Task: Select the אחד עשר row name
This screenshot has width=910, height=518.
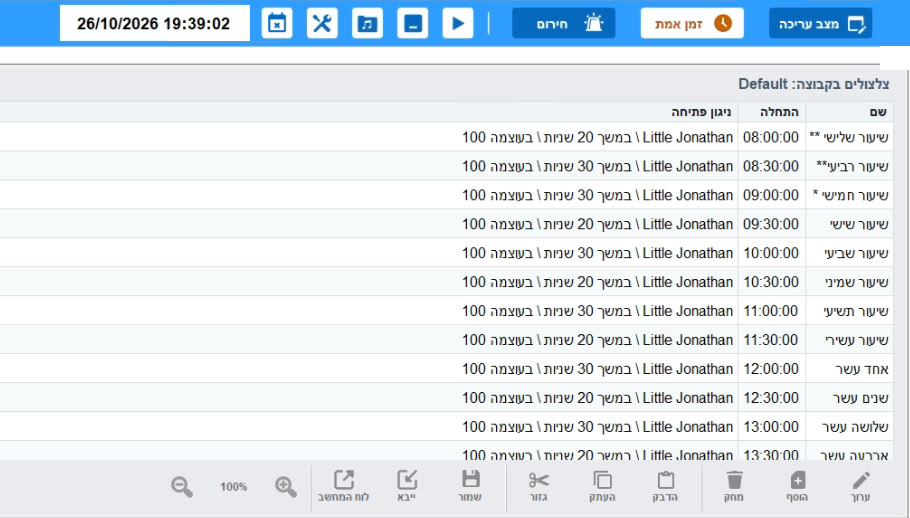Action: (x=862, y=370)
